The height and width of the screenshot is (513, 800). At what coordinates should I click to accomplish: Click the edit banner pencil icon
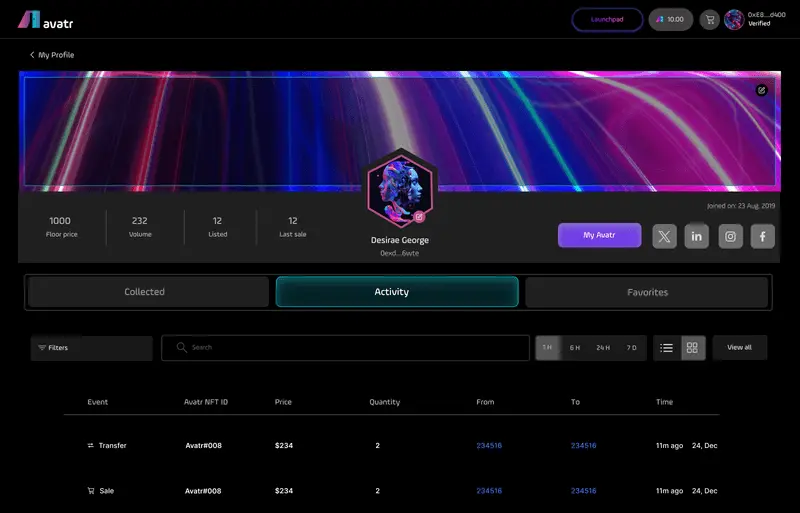pyautogui.click(x=761, y=90)
